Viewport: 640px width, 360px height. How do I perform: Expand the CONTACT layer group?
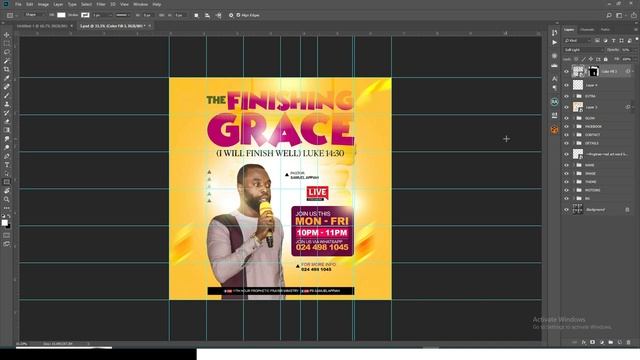[573, 135]
